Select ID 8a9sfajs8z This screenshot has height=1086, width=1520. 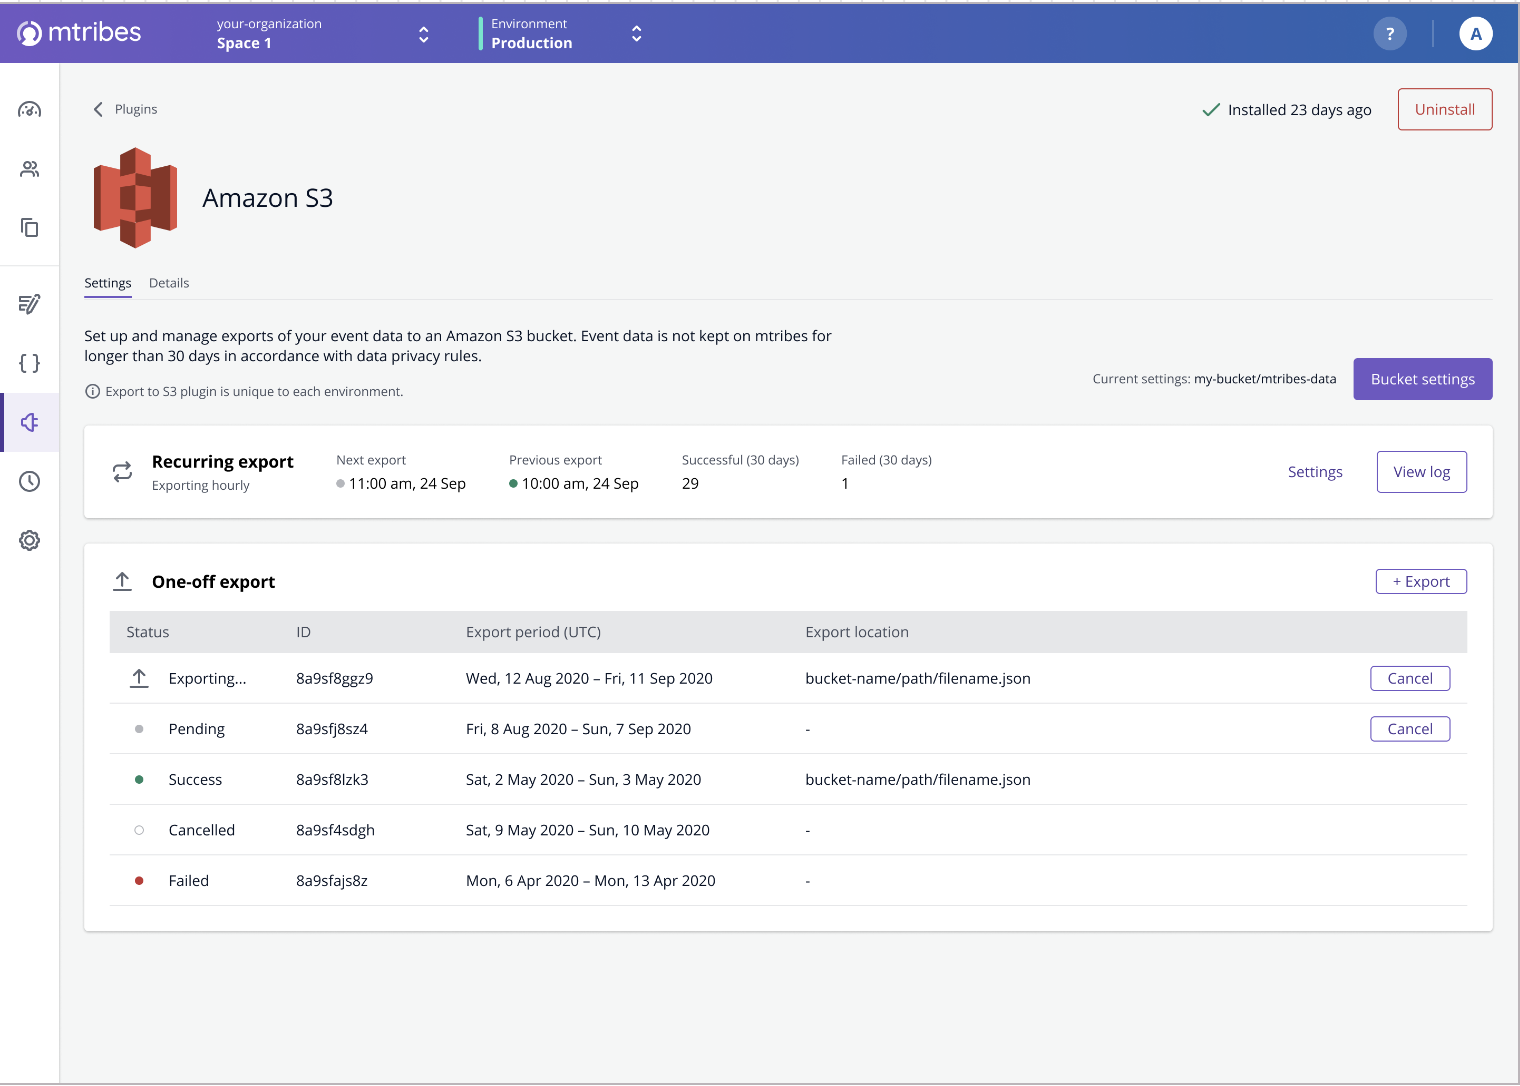(x=332, y=881)
